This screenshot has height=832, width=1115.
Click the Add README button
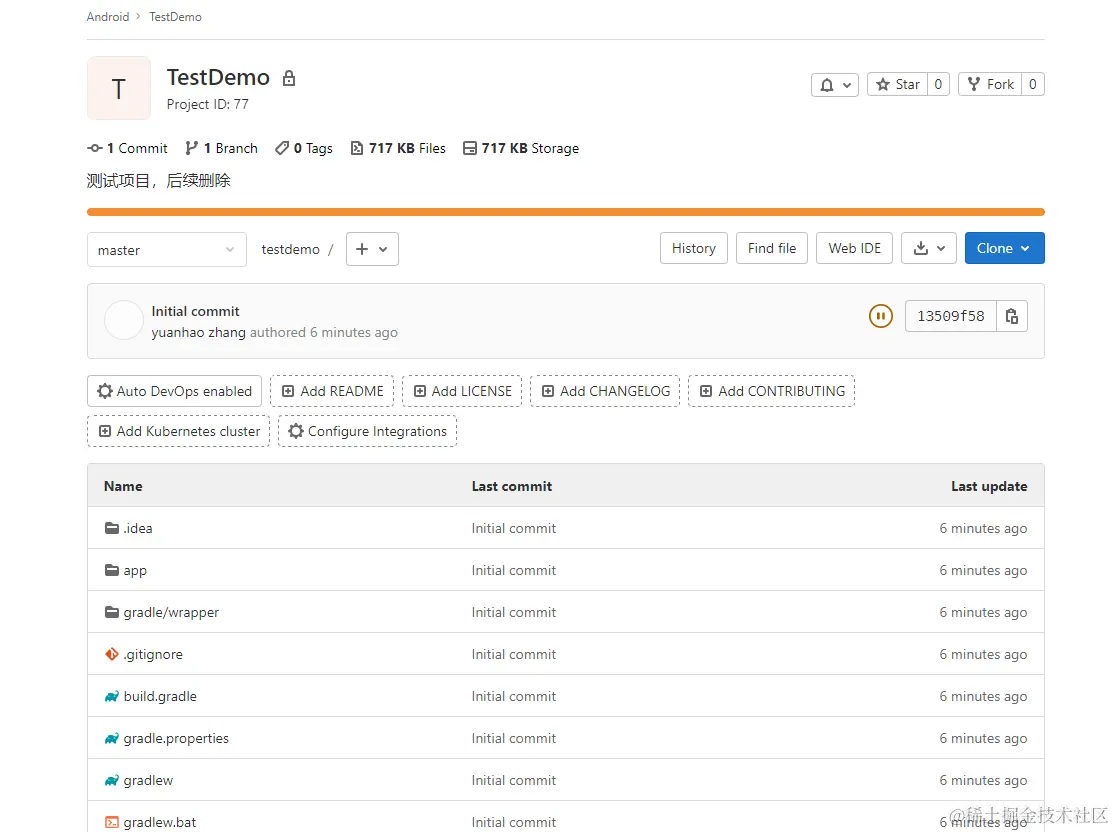coord(331,391)
